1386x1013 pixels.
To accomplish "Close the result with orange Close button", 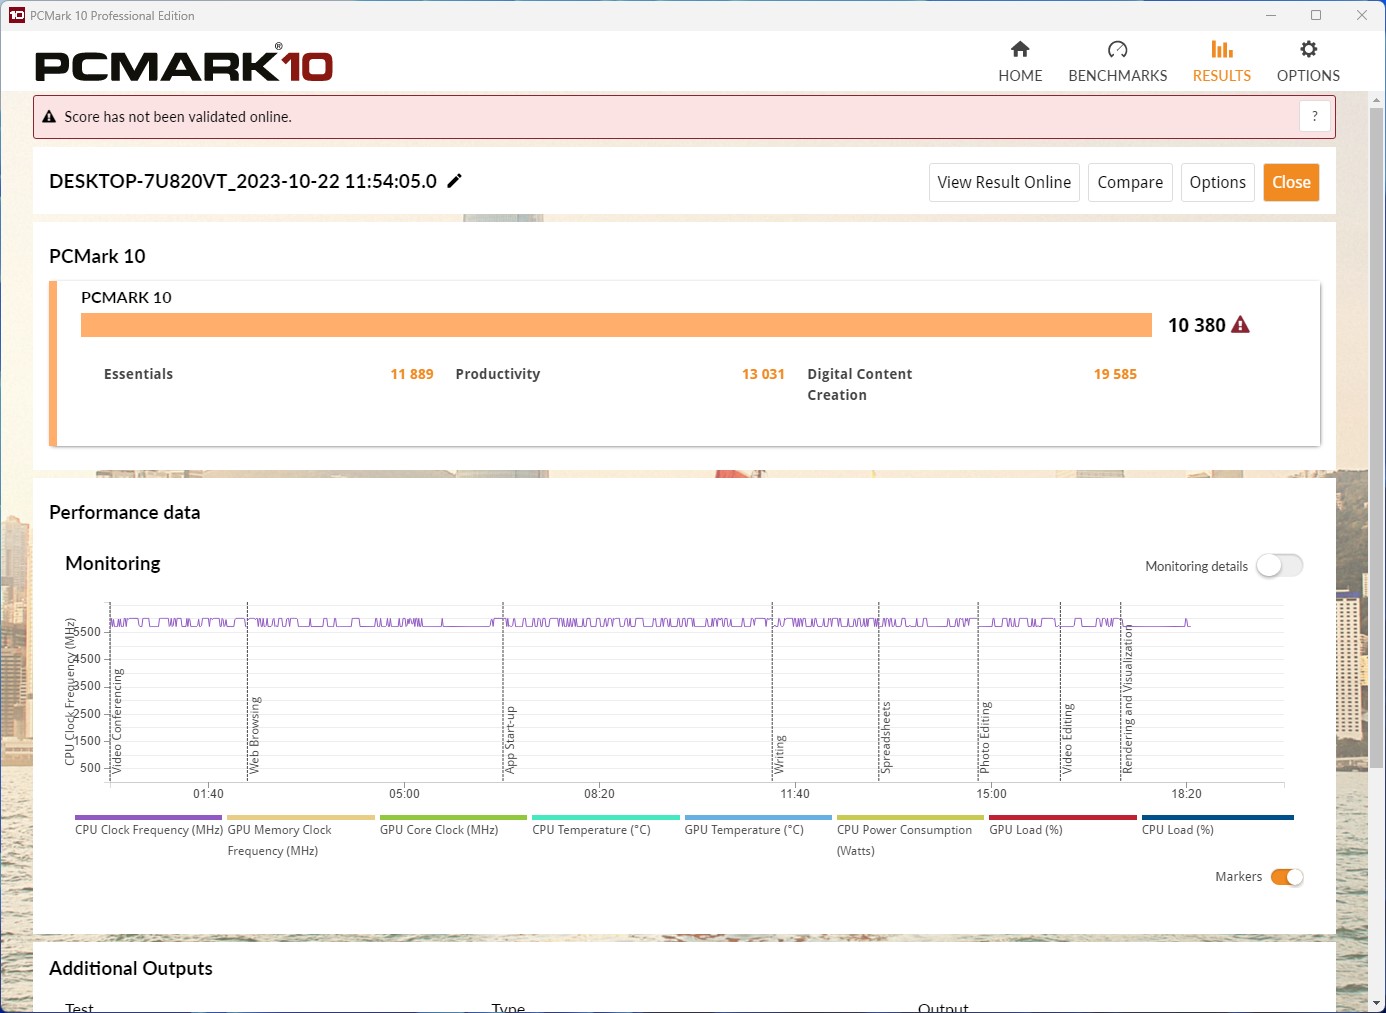I will [1290, 182].
